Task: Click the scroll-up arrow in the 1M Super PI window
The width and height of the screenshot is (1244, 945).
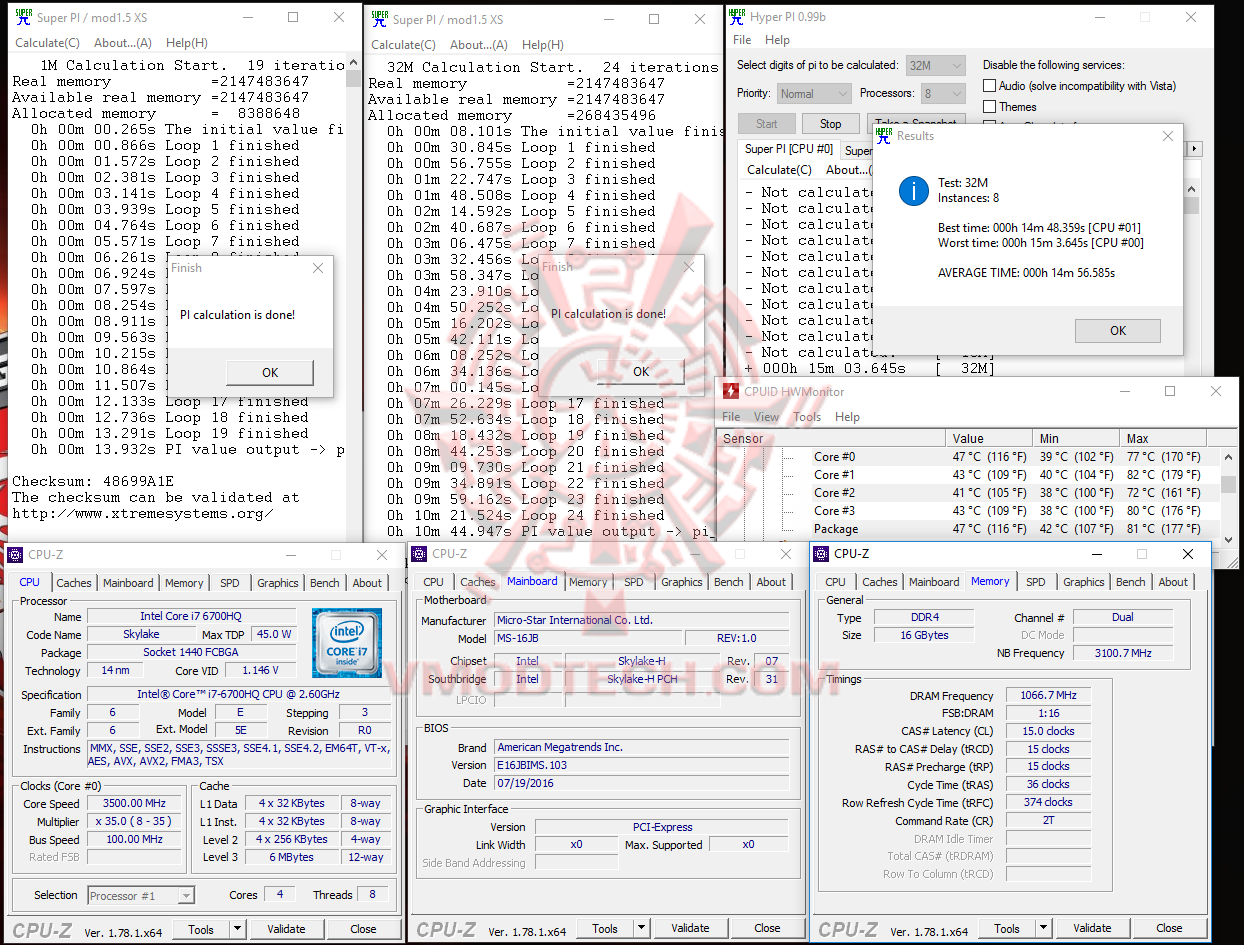Action: (353, 64)
